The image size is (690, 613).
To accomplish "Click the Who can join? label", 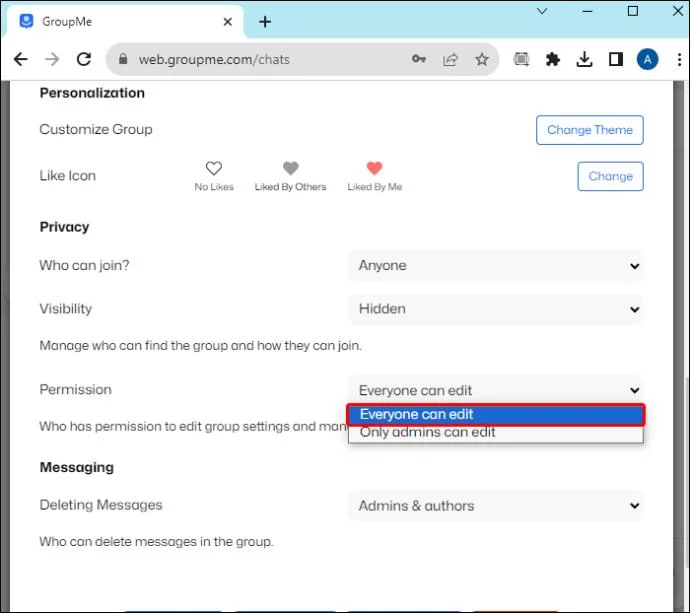I will [x=84, y=265].
